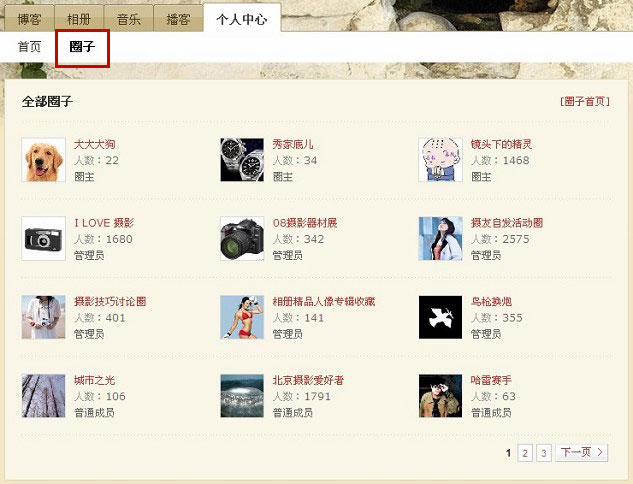Open the [圈子首页] link
633x484 pixels.
pos(585,101)
